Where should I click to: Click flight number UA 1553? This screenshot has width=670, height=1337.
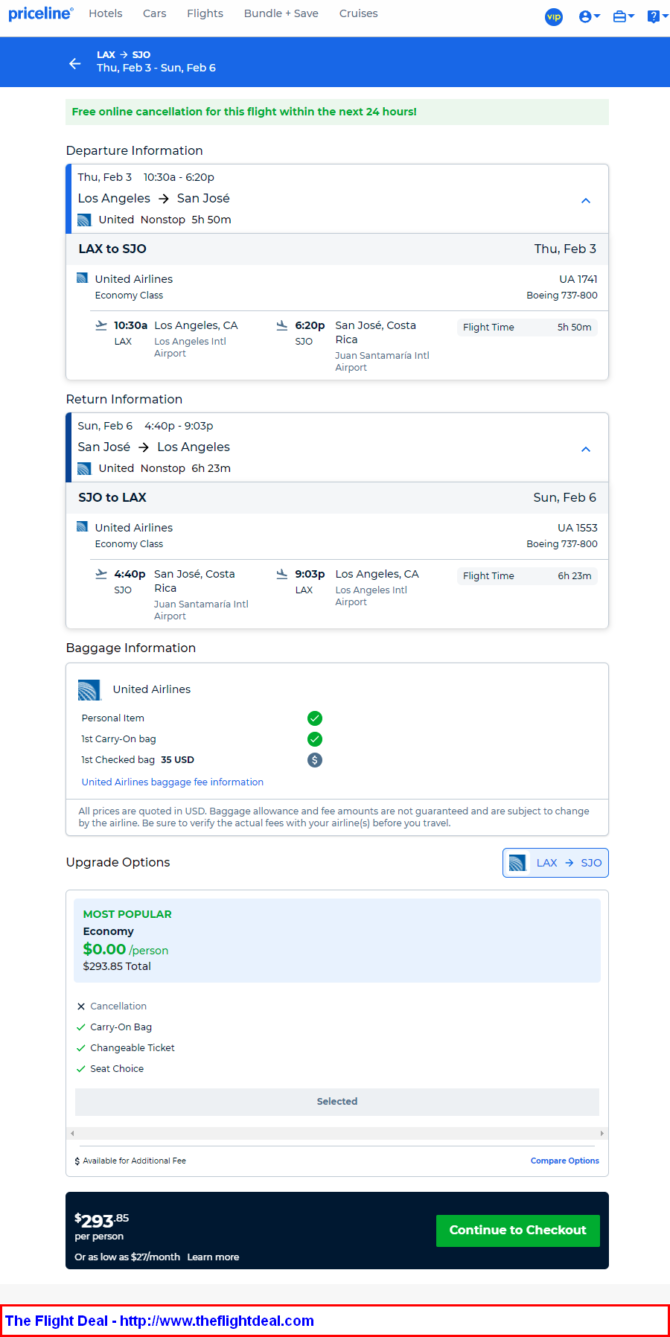[578, 527]
